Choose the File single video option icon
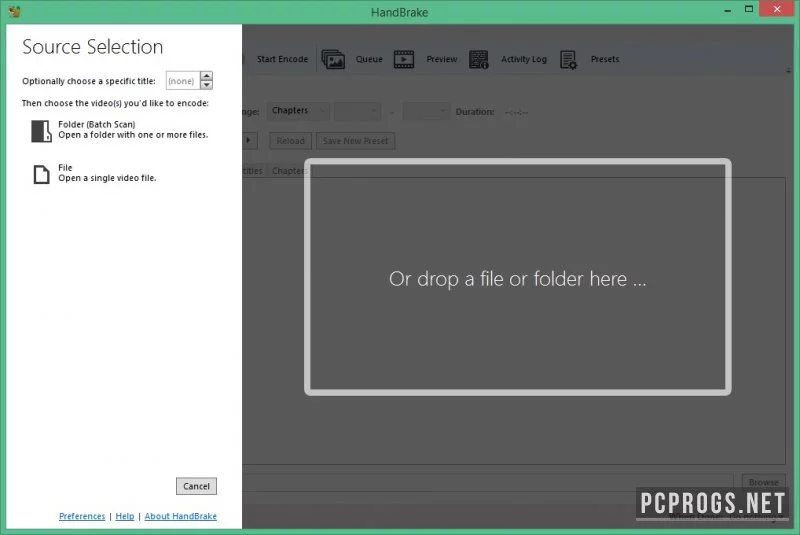The width and height of the screenshot is (800, 535). [41, 174]
